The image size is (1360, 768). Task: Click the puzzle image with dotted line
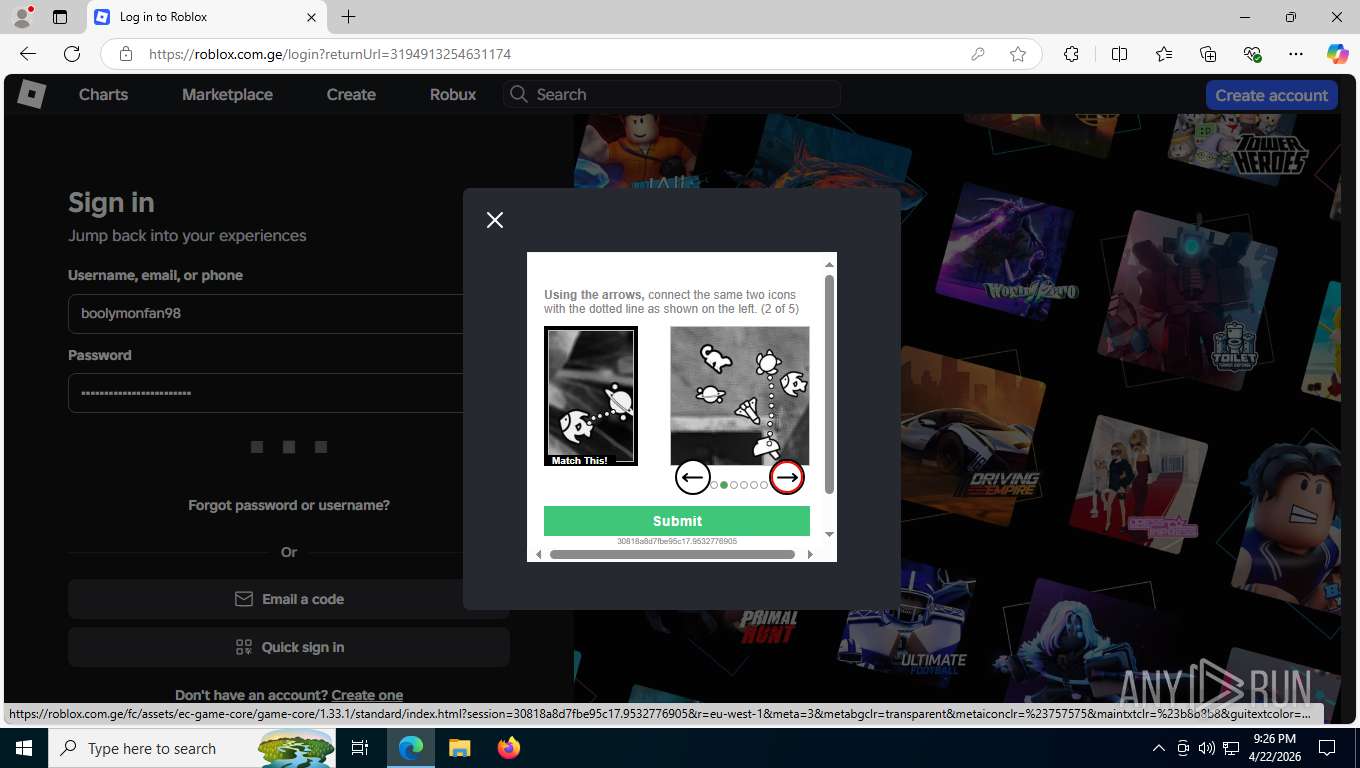pos(740,396)
